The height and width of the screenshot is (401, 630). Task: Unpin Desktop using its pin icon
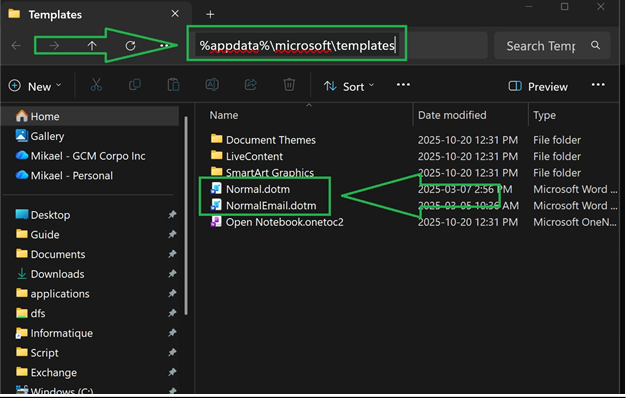pyautogui.click(x=172, y=215)
